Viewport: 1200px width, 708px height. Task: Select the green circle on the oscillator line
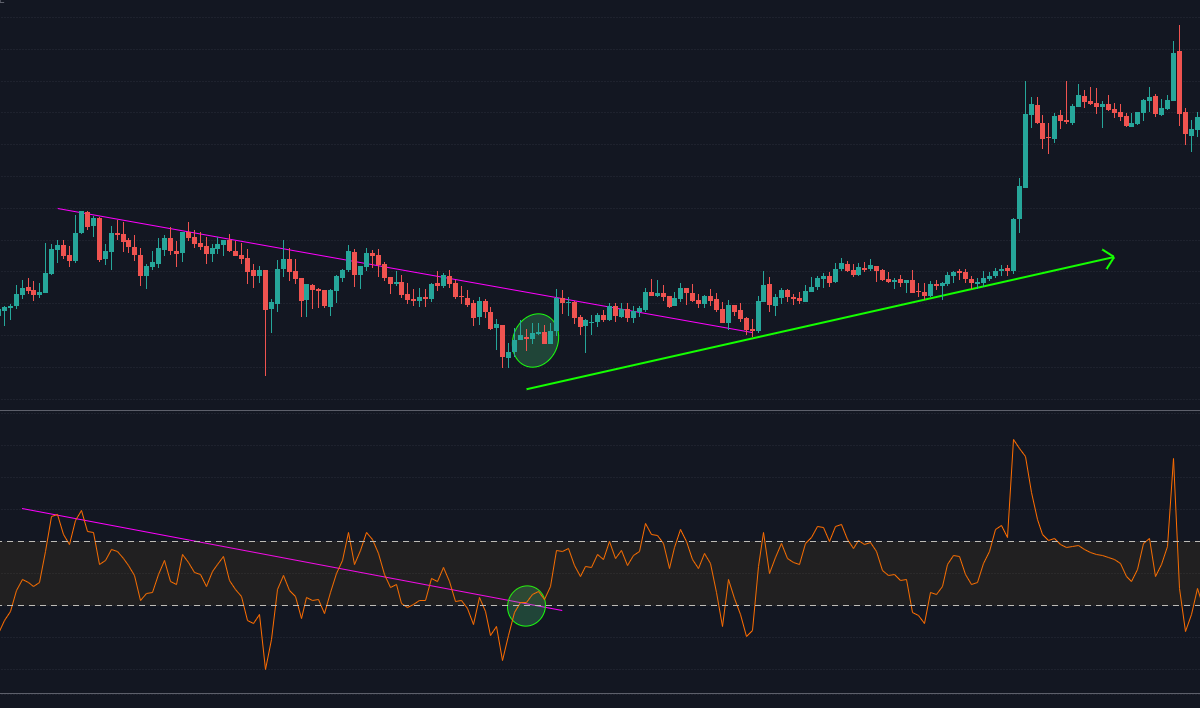pyautogui.click(x=526, y=606)
